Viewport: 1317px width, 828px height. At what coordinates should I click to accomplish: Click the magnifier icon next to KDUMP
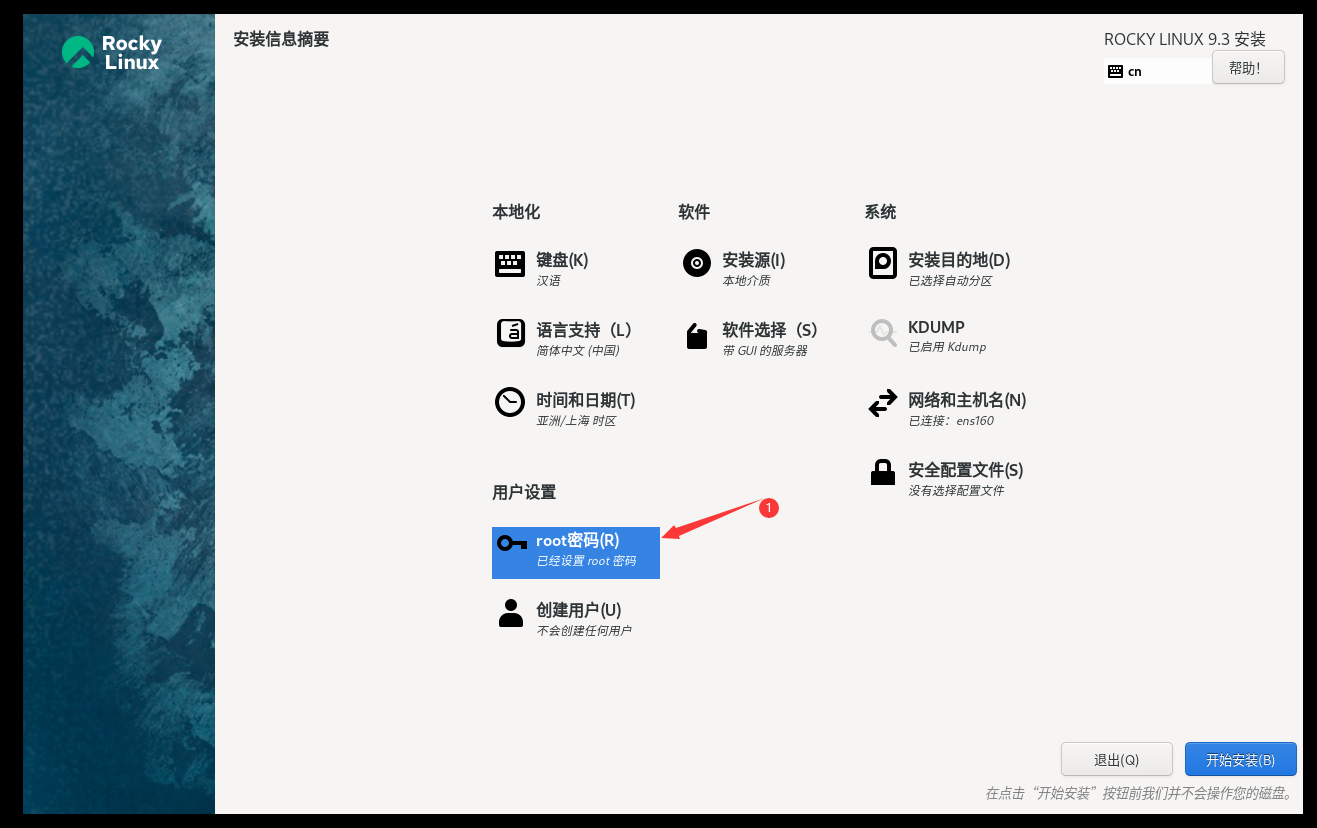pos(883,333)
